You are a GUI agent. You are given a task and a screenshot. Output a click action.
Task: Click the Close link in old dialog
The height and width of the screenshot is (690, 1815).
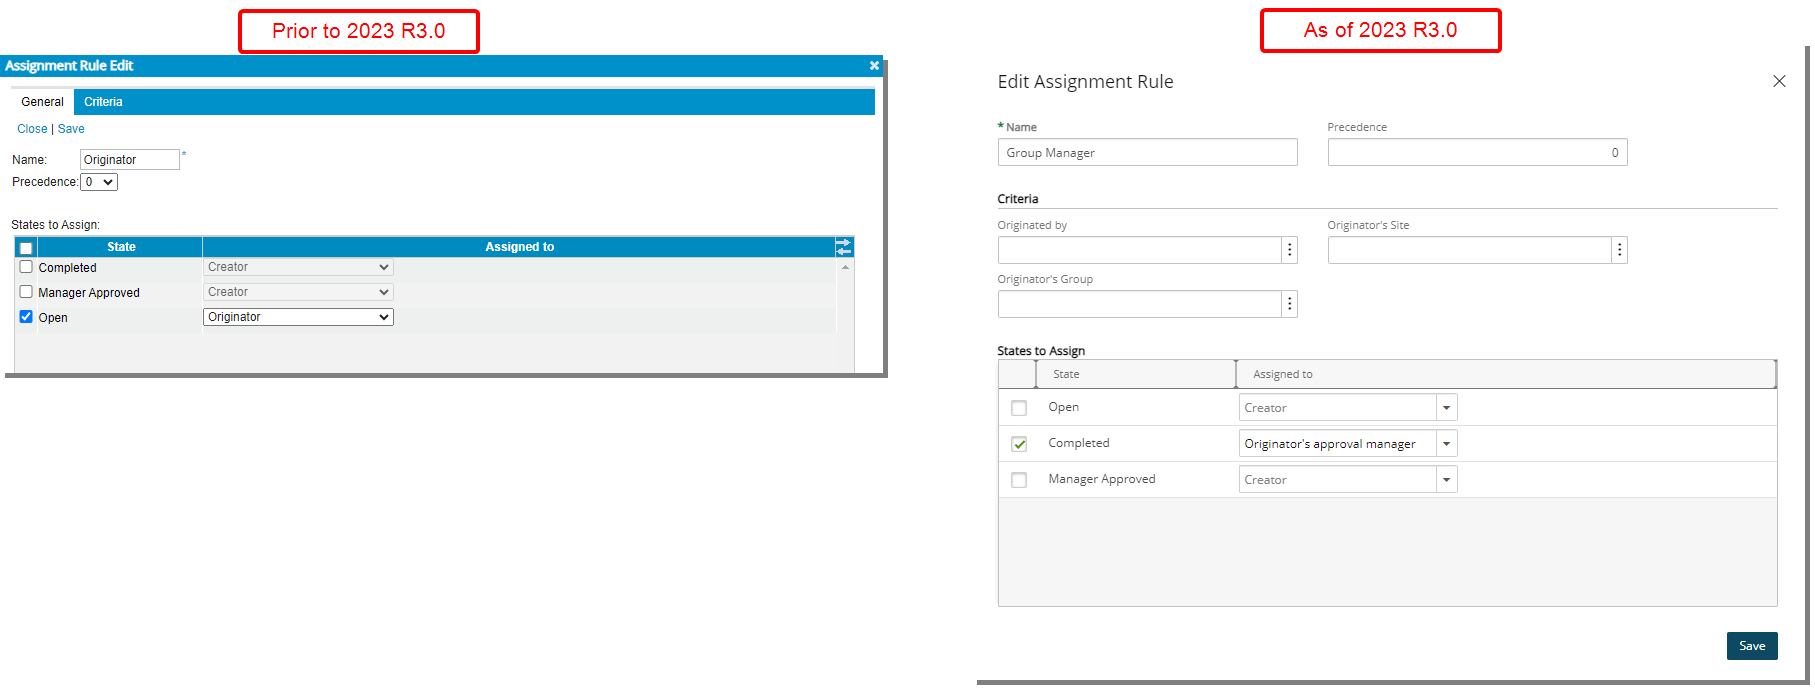pos(32,129)
